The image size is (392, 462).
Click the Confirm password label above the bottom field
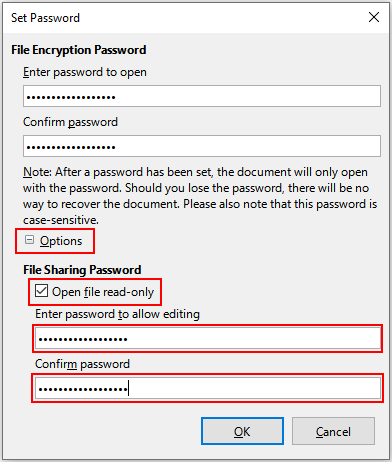pos(82,364)
